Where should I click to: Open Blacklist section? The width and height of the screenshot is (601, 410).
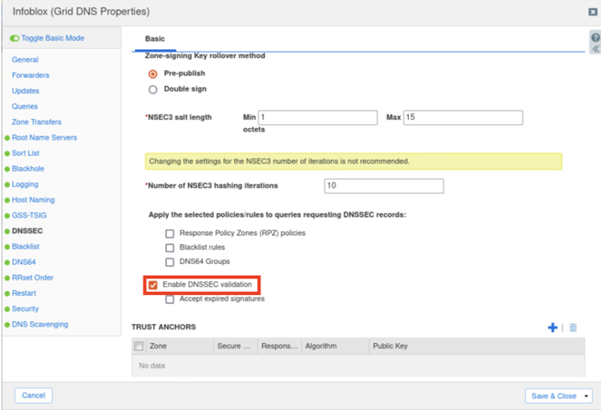click(x=25, y=247)
